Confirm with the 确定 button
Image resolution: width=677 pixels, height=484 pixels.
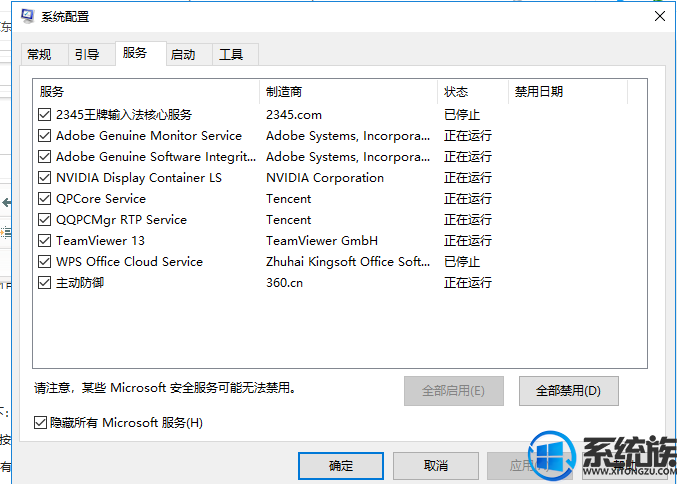pos(341,465)
